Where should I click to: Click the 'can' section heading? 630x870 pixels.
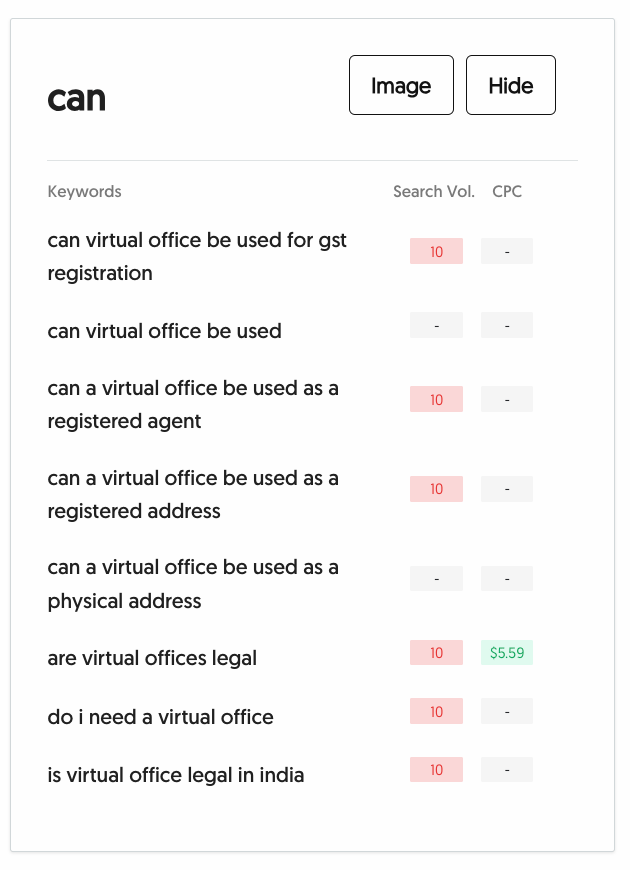(x=76, y=98)
